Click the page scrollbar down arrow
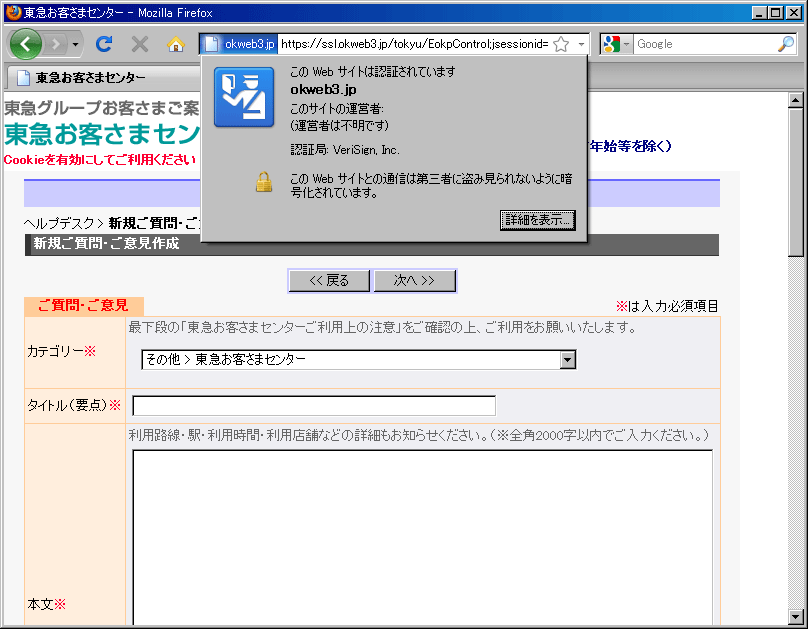This screenshot has height=629, width=808. 796,616
